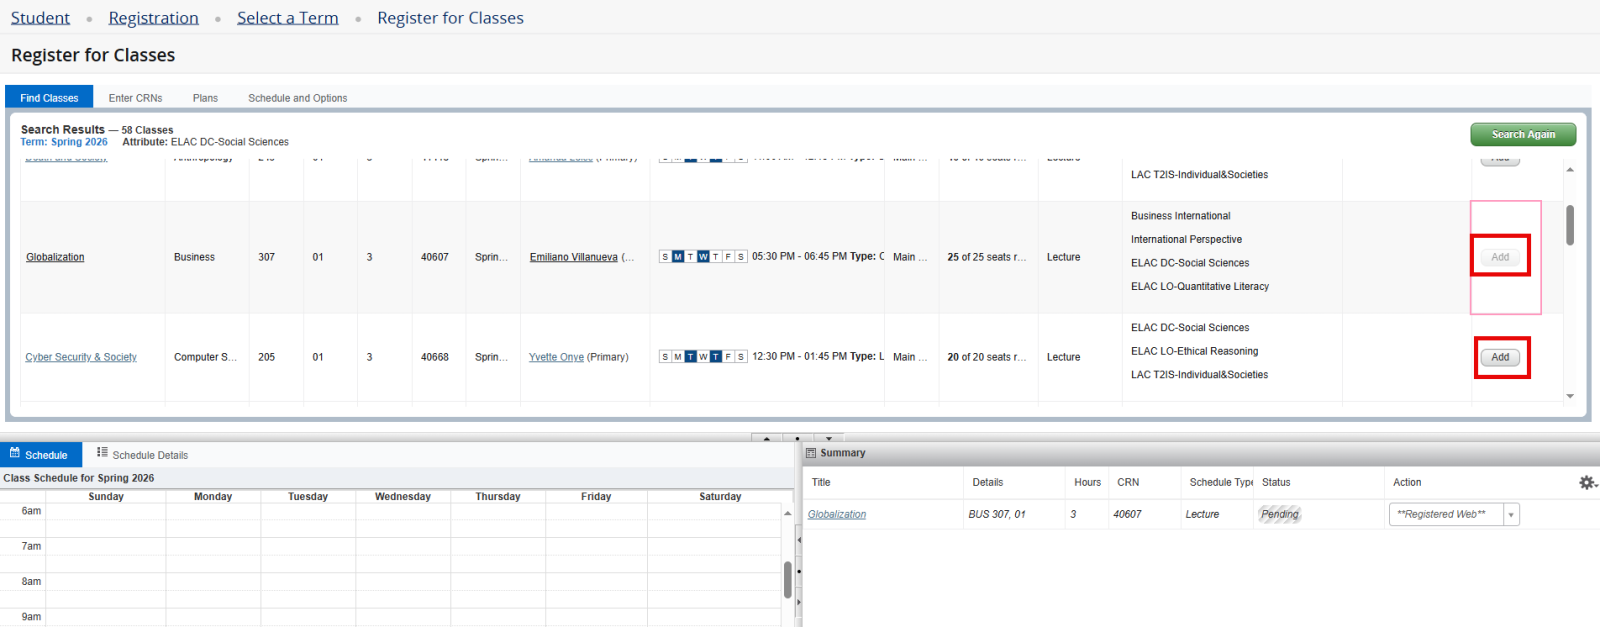Click the center dot on horizontal divider
The width and height of the screenshot is (1600, 627).
[x=797, y=438]
